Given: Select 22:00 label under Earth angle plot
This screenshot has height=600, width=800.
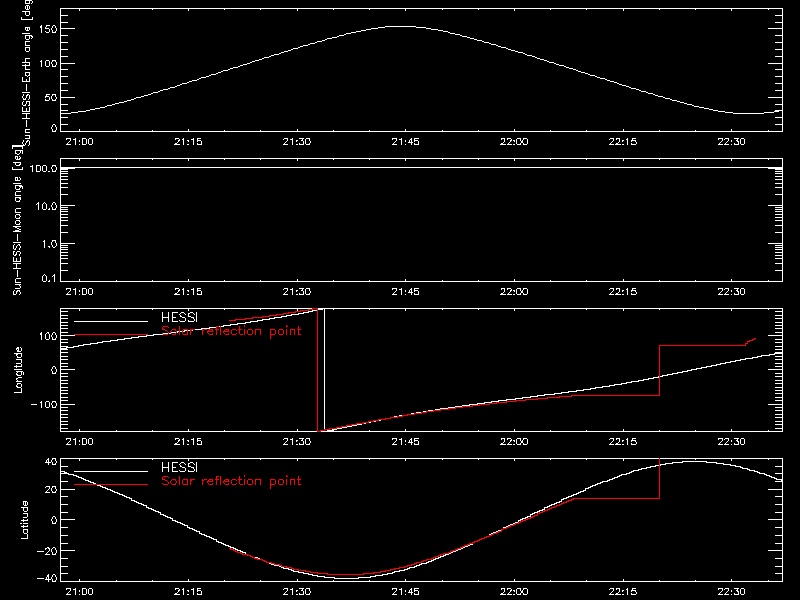Looking at the screenshot, I should pos(514,142).
